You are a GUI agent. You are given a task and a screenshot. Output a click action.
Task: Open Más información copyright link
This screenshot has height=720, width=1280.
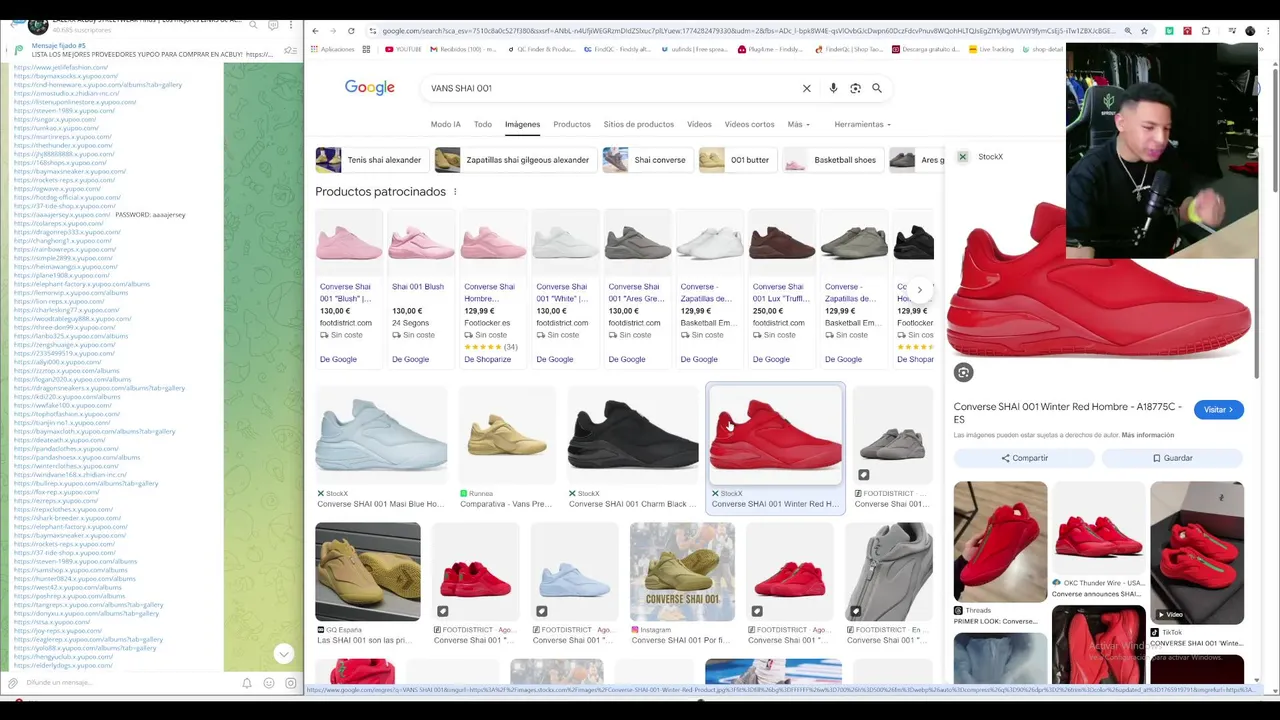[x=1147, y=435]
